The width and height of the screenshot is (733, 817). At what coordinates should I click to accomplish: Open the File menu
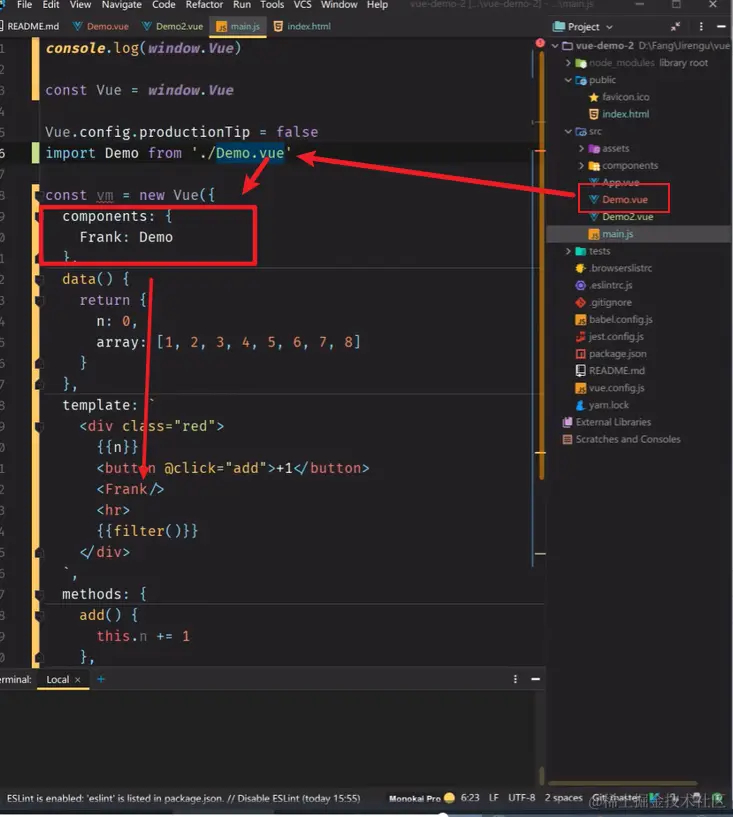[24, 5]
